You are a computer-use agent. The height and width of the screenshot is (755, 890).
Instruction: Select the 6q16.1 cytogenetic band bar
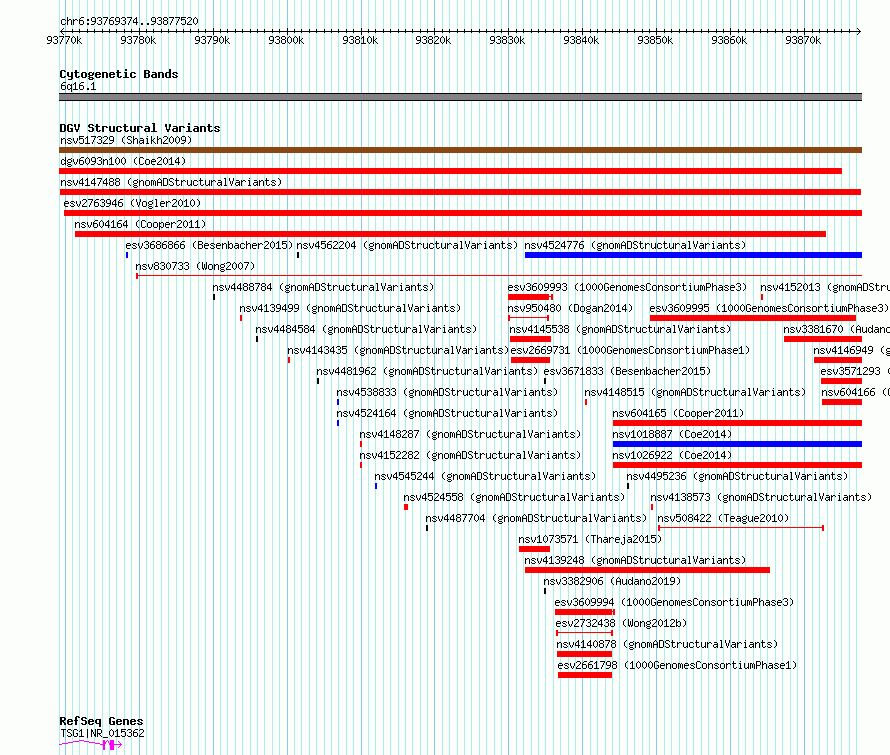coord(460,97)
